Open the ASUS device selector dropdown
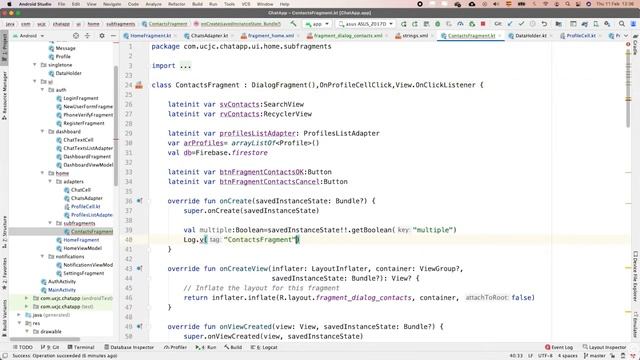The width and height of the screenshot is (640, 360). click(x=366, y=24)
